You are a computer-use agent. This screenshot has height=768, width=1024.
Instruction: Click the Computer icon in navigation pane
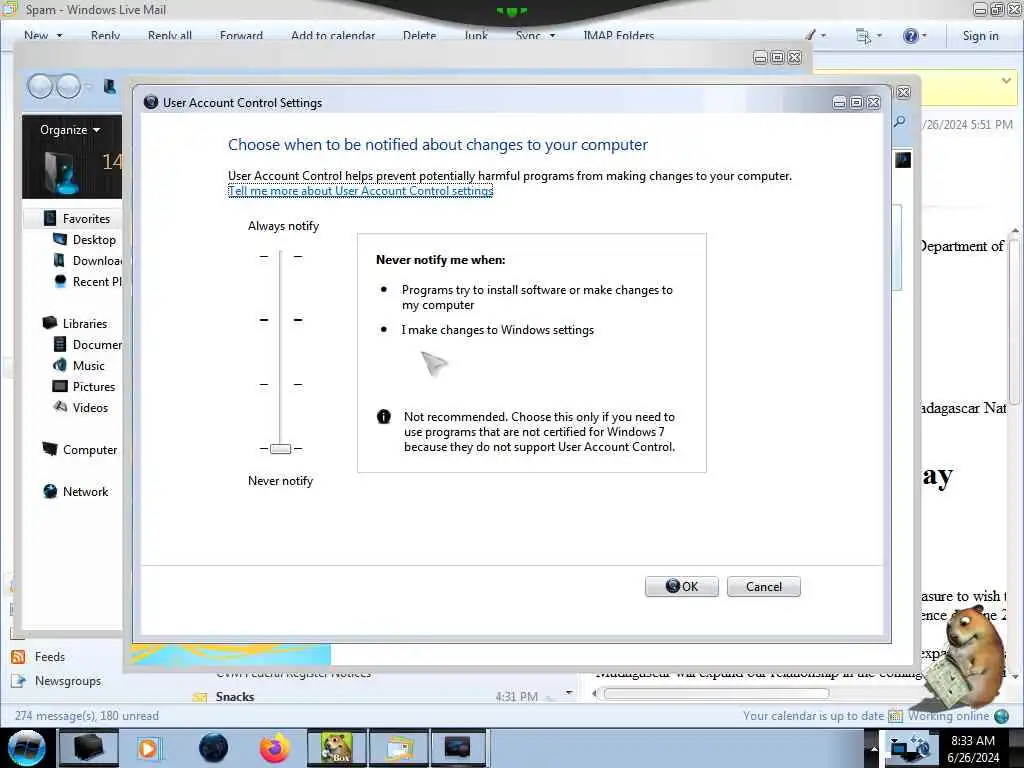click(50, 449)
